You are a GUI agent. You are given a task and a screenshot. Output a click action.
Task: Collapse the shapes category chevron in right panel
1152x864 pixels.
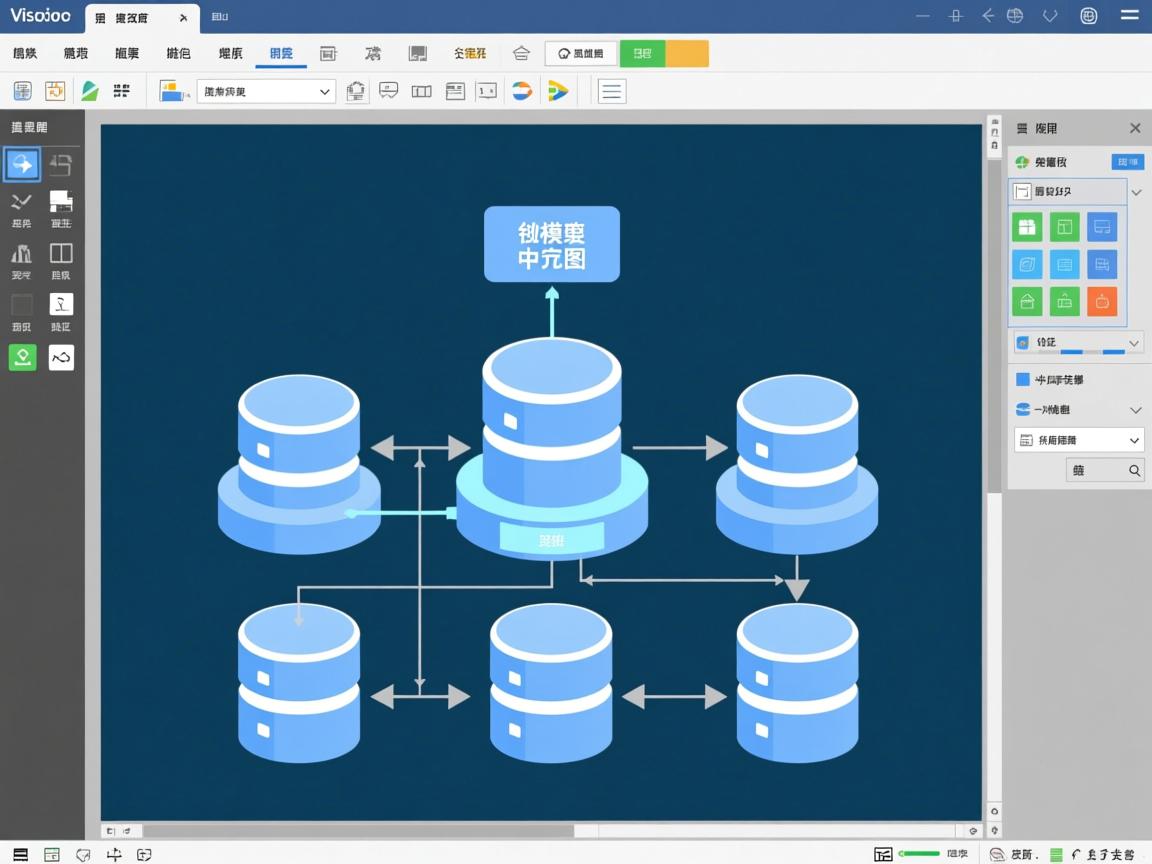1136,192
